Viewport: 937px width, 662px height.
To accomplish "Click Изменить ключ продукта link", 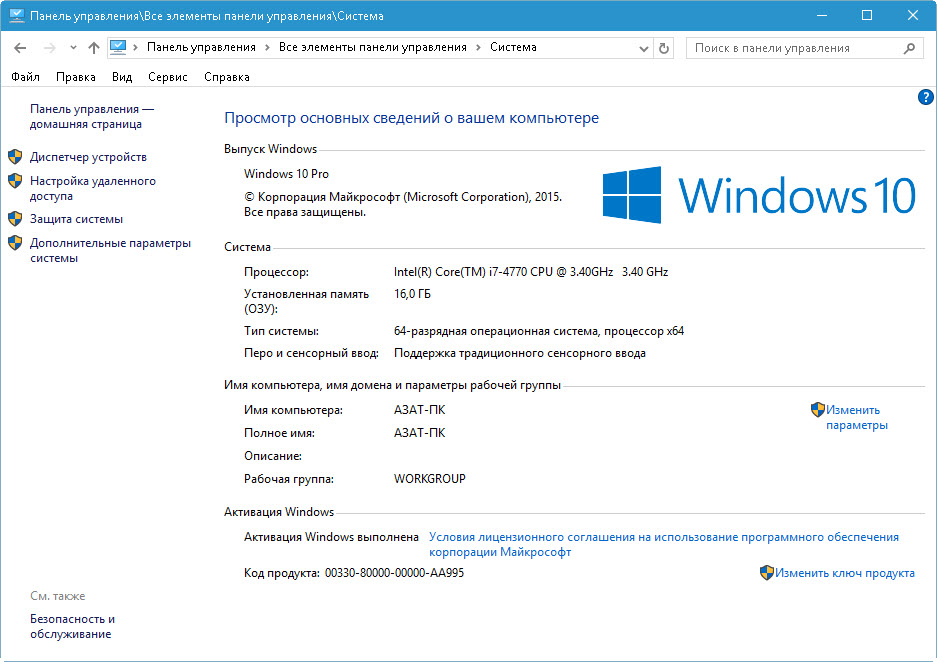I will (844, 573).
